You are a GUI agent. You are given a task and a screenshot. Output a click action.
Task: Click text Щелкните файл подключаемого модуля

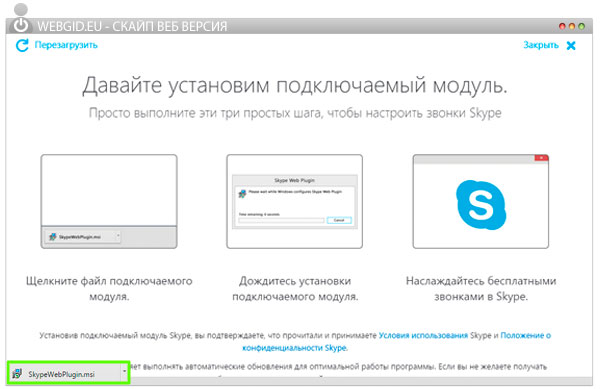109,288
